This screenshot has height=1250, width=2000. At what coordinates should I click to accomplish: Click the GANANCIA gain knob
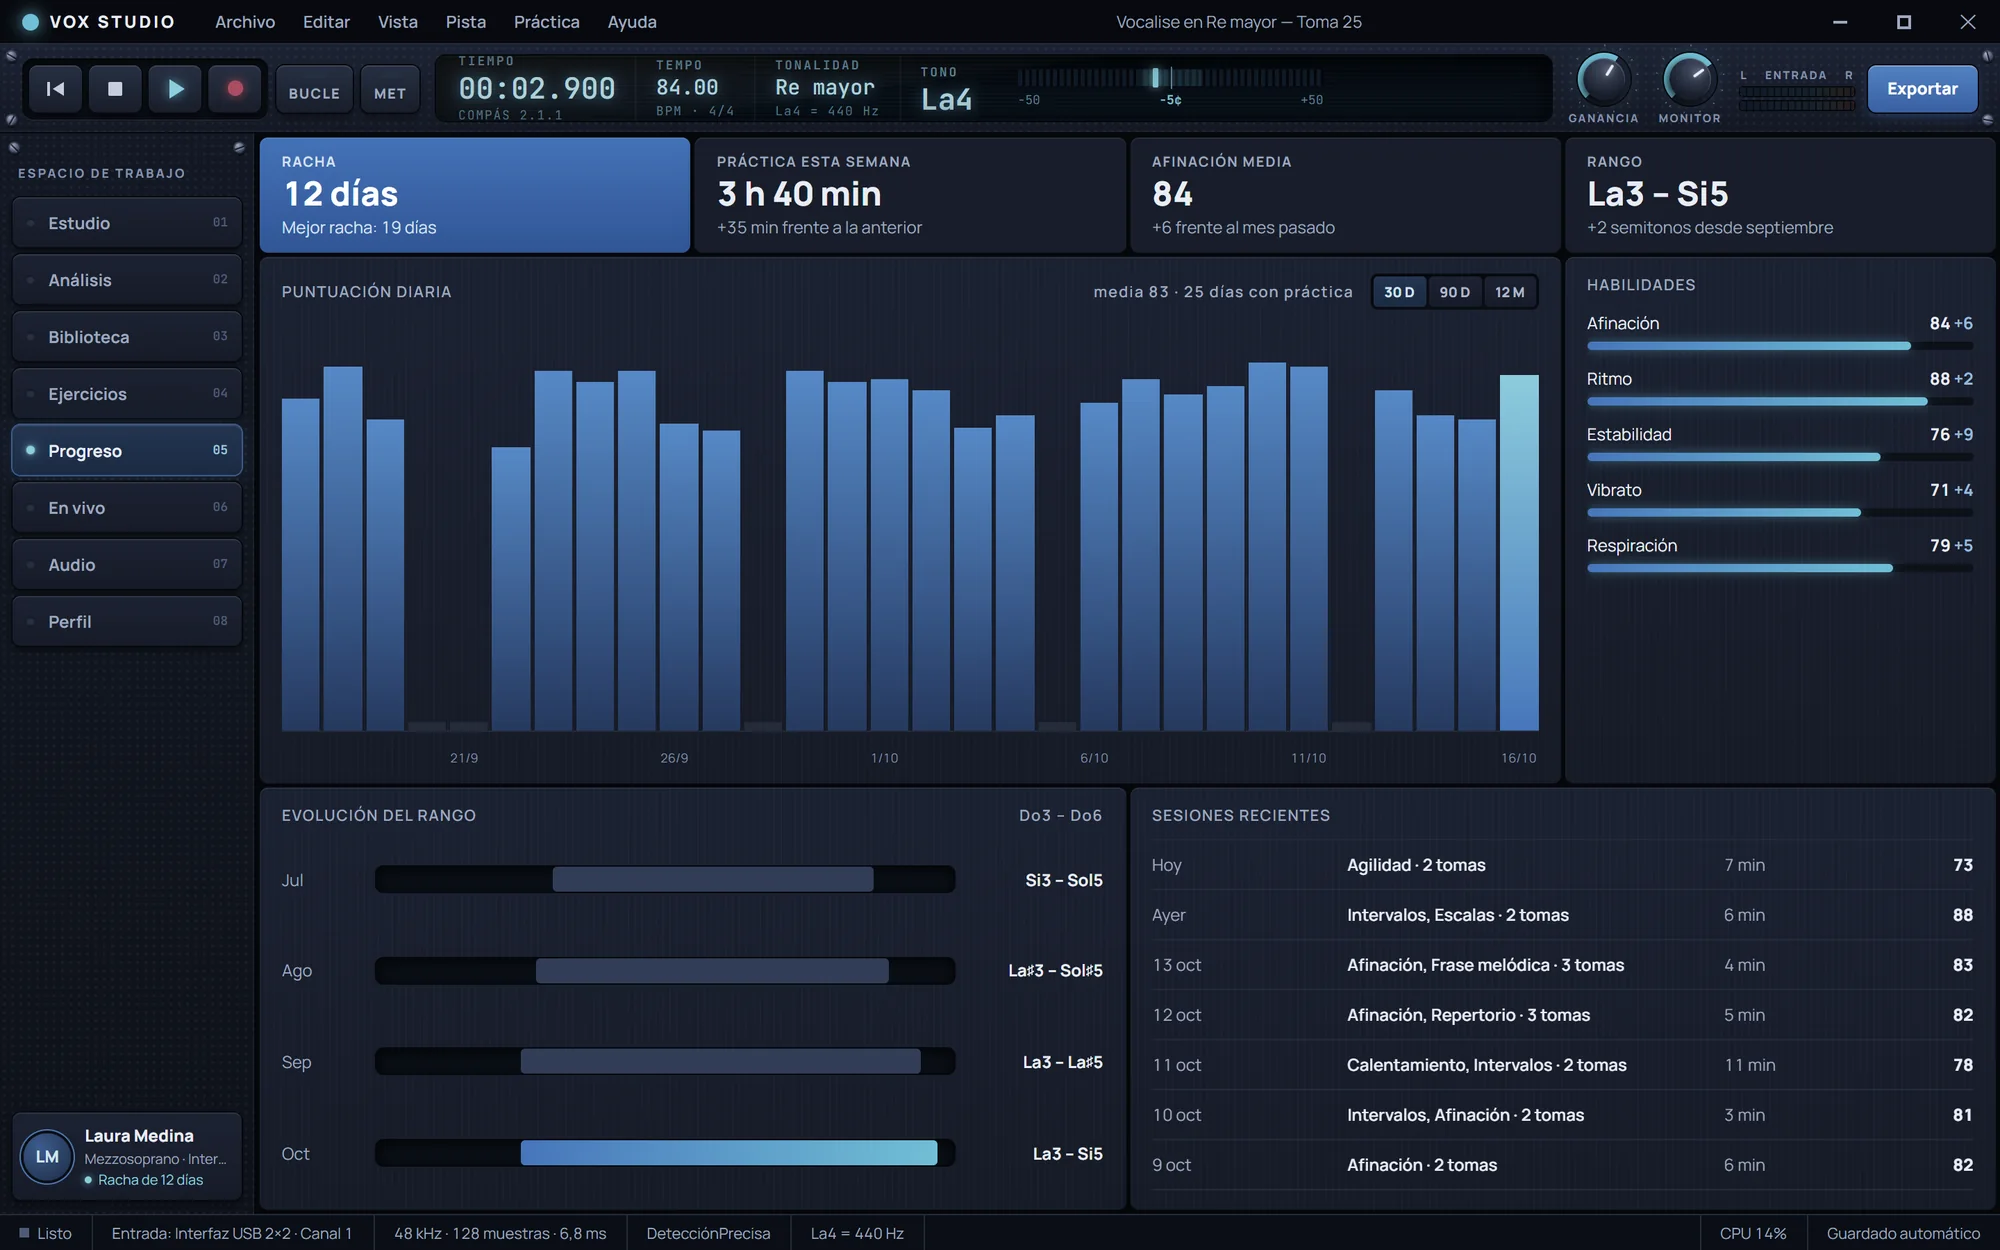tap(1603, 80)
